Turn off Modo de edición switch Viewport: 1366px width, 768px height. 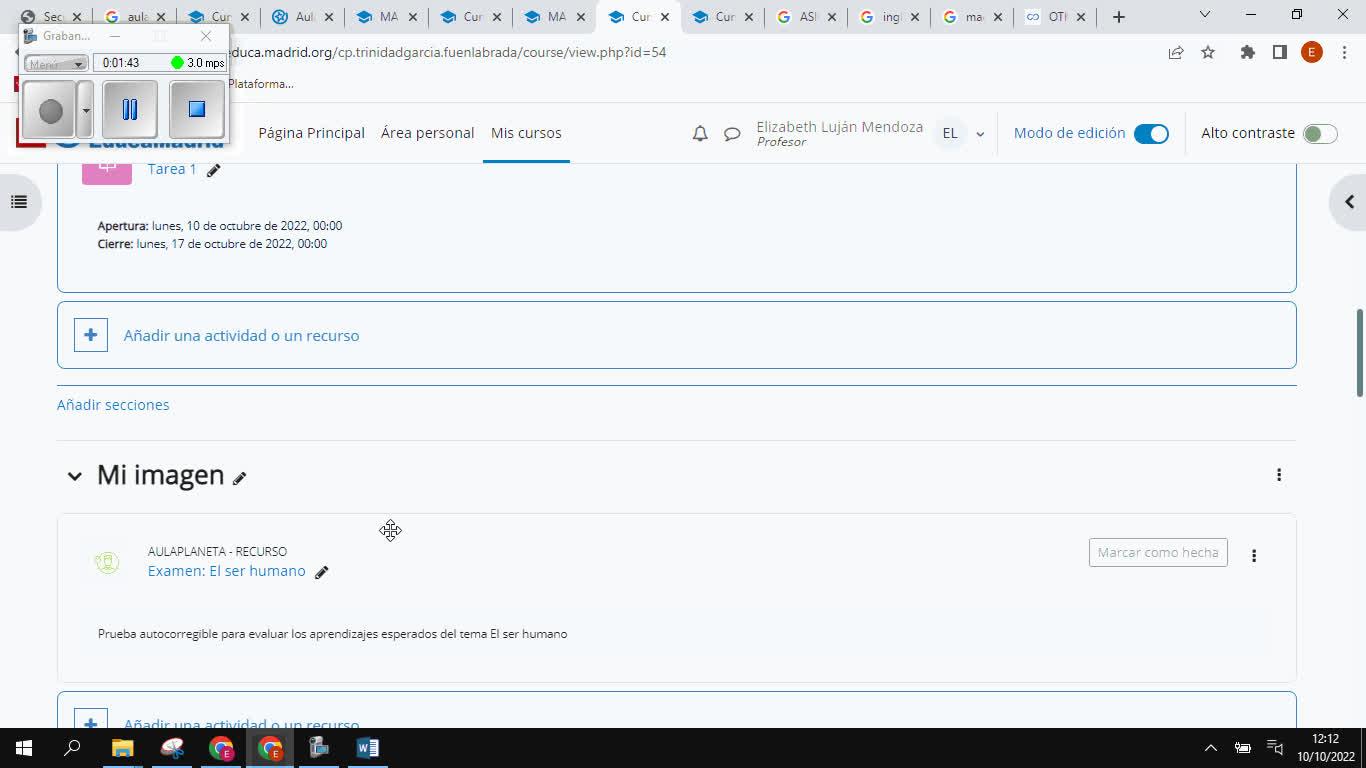(1151, 134)
